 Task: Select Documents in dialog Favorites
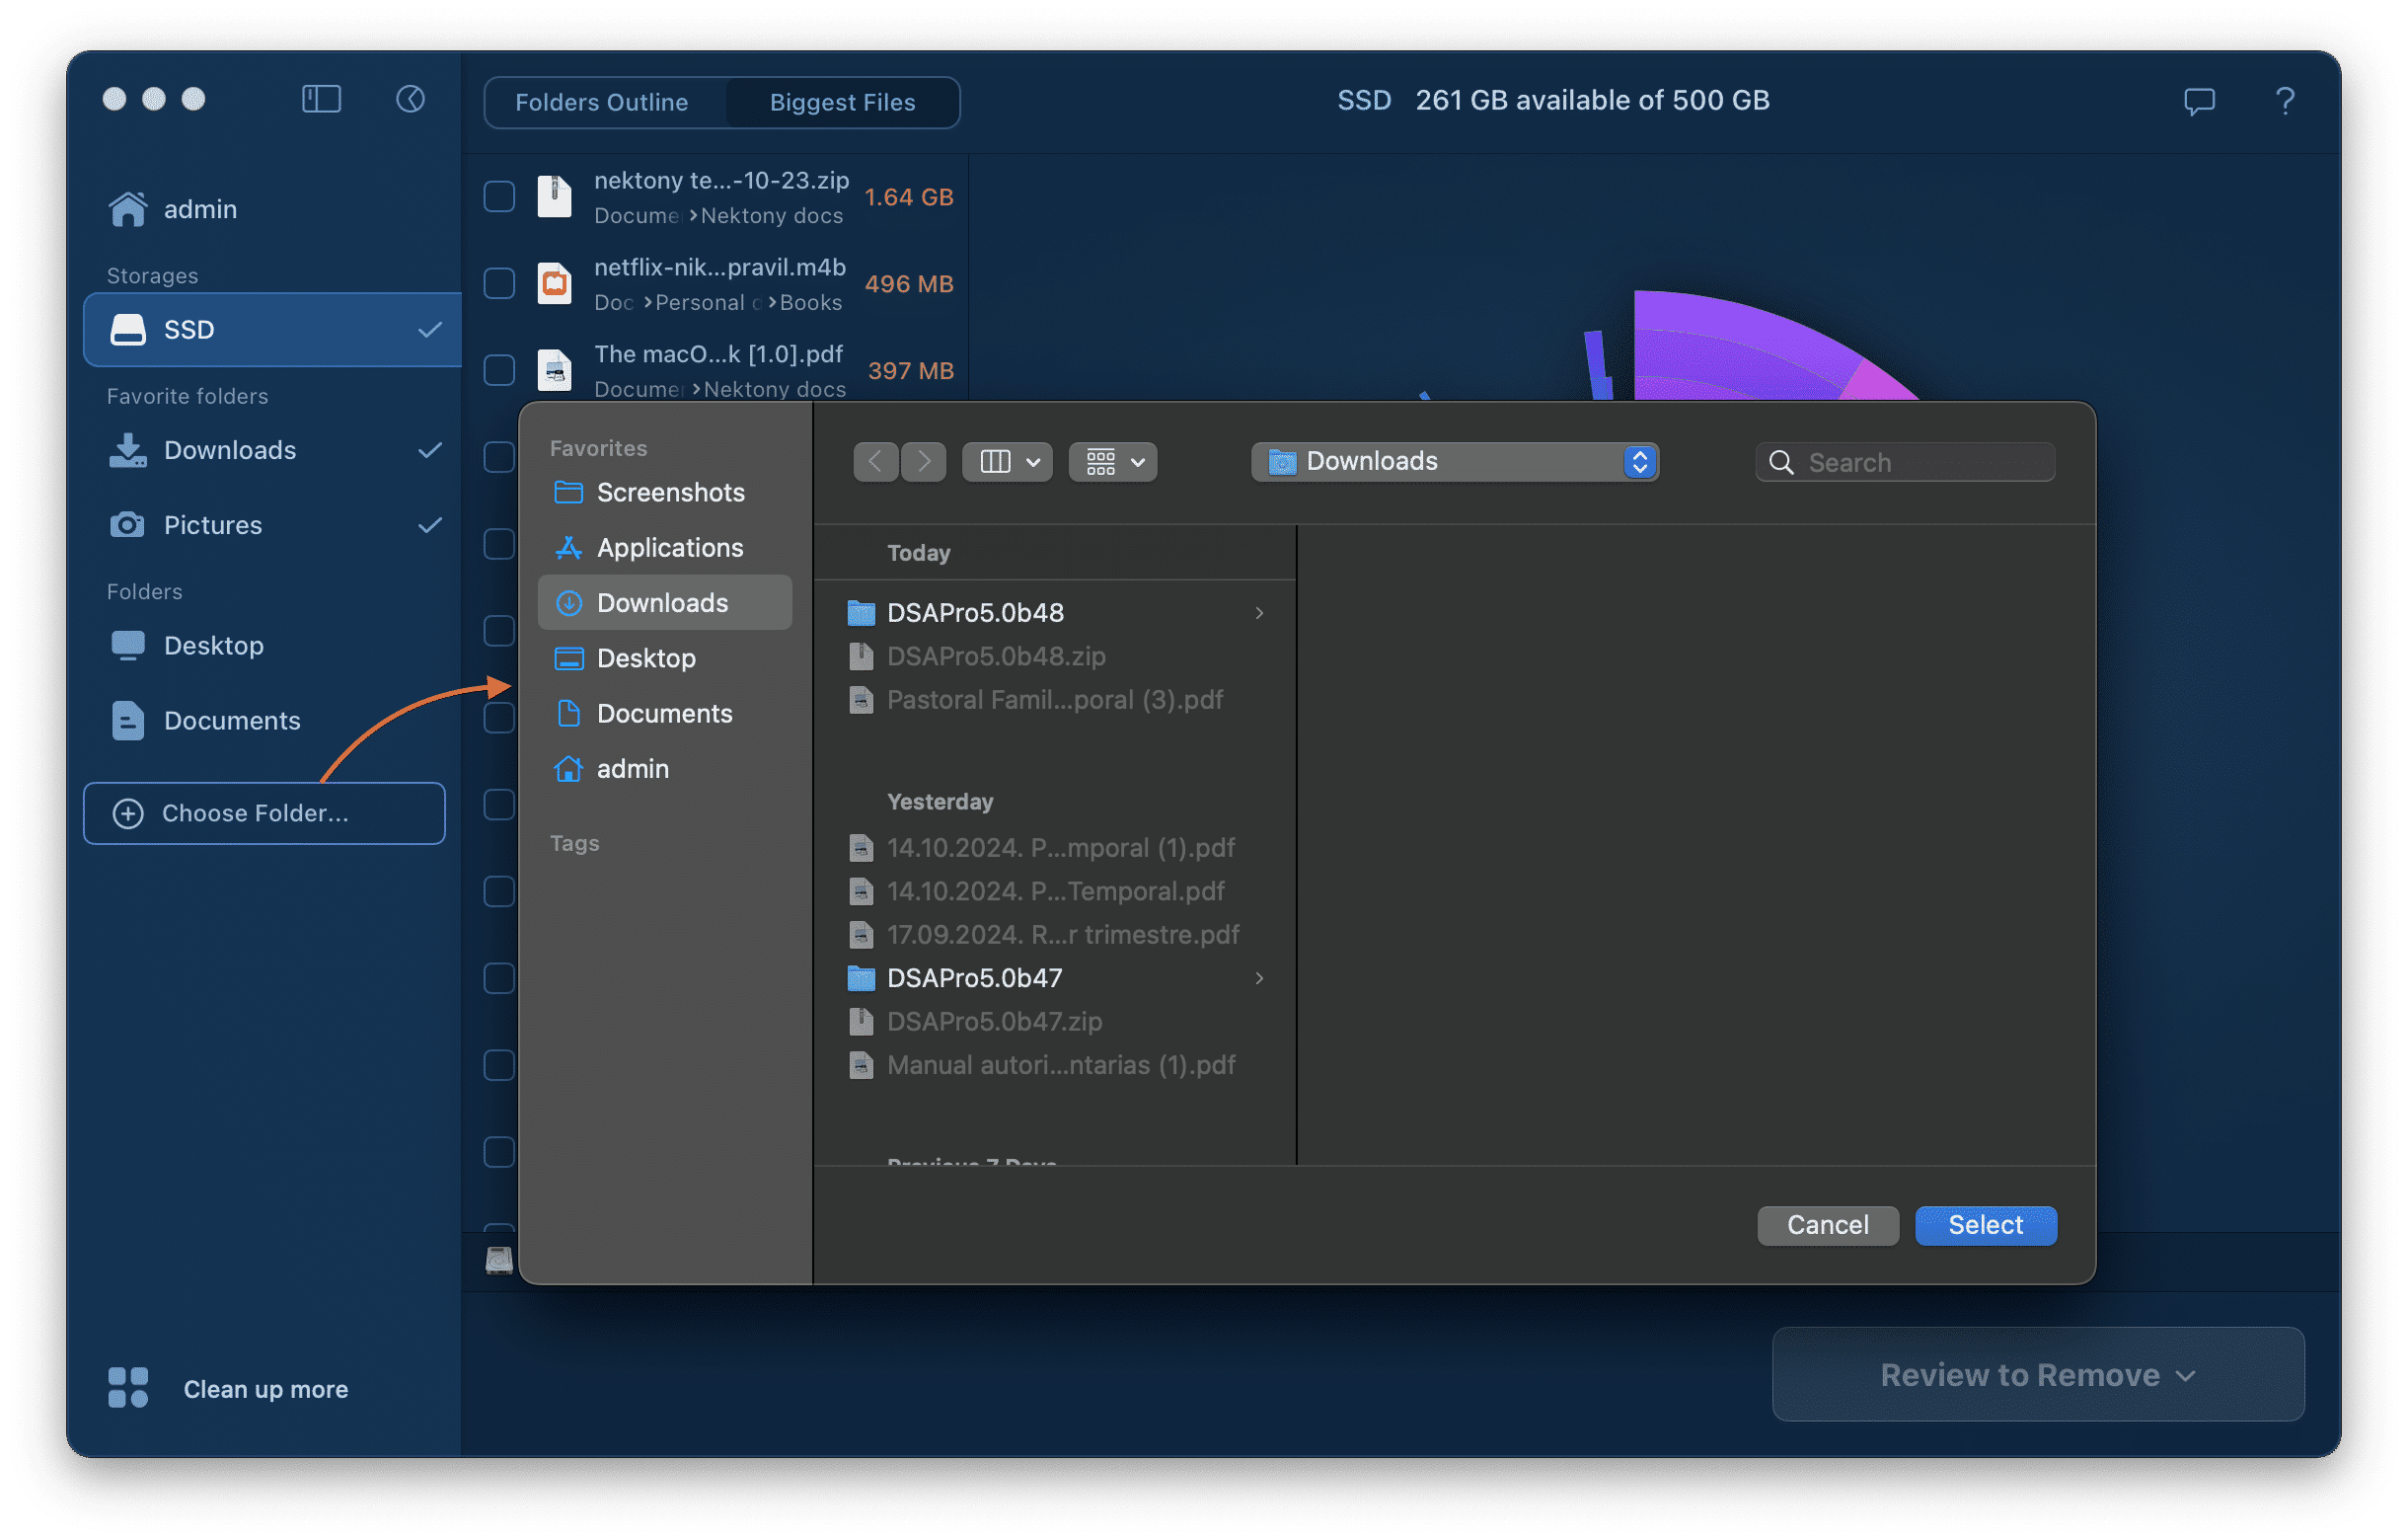pyautogui.click(x=665, y=713)
